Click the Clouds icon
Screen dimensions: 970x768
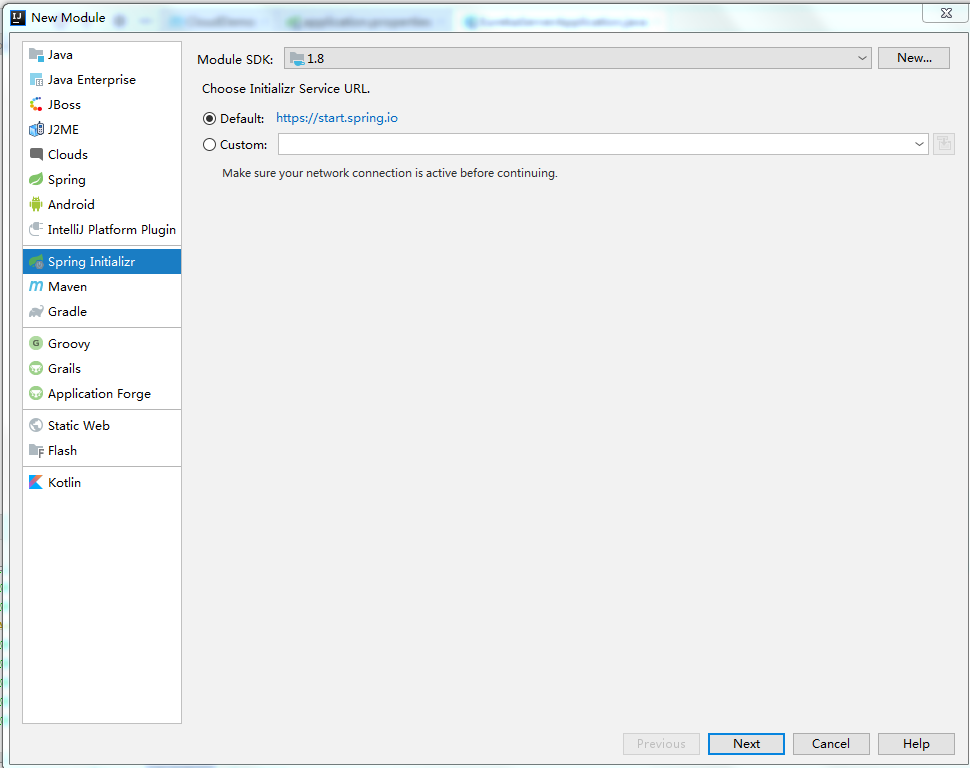pos(36,154)
